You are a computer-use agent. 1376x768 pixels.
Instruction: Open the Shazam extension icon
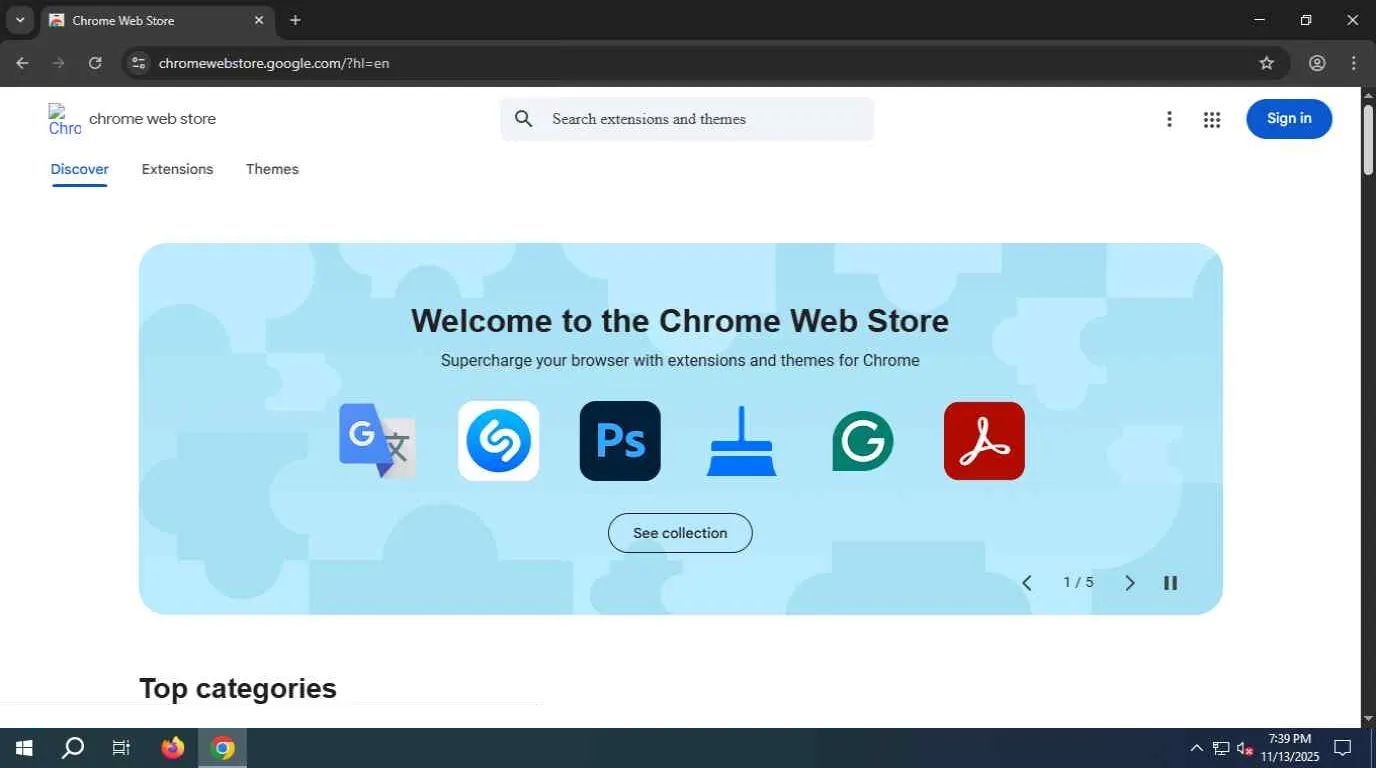pos(498,441)
